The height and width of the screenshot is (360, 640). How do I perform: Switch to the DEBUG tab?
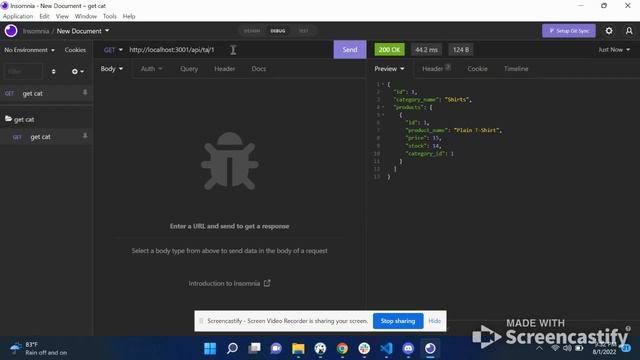pyautogui.click(x=278, y=31)
